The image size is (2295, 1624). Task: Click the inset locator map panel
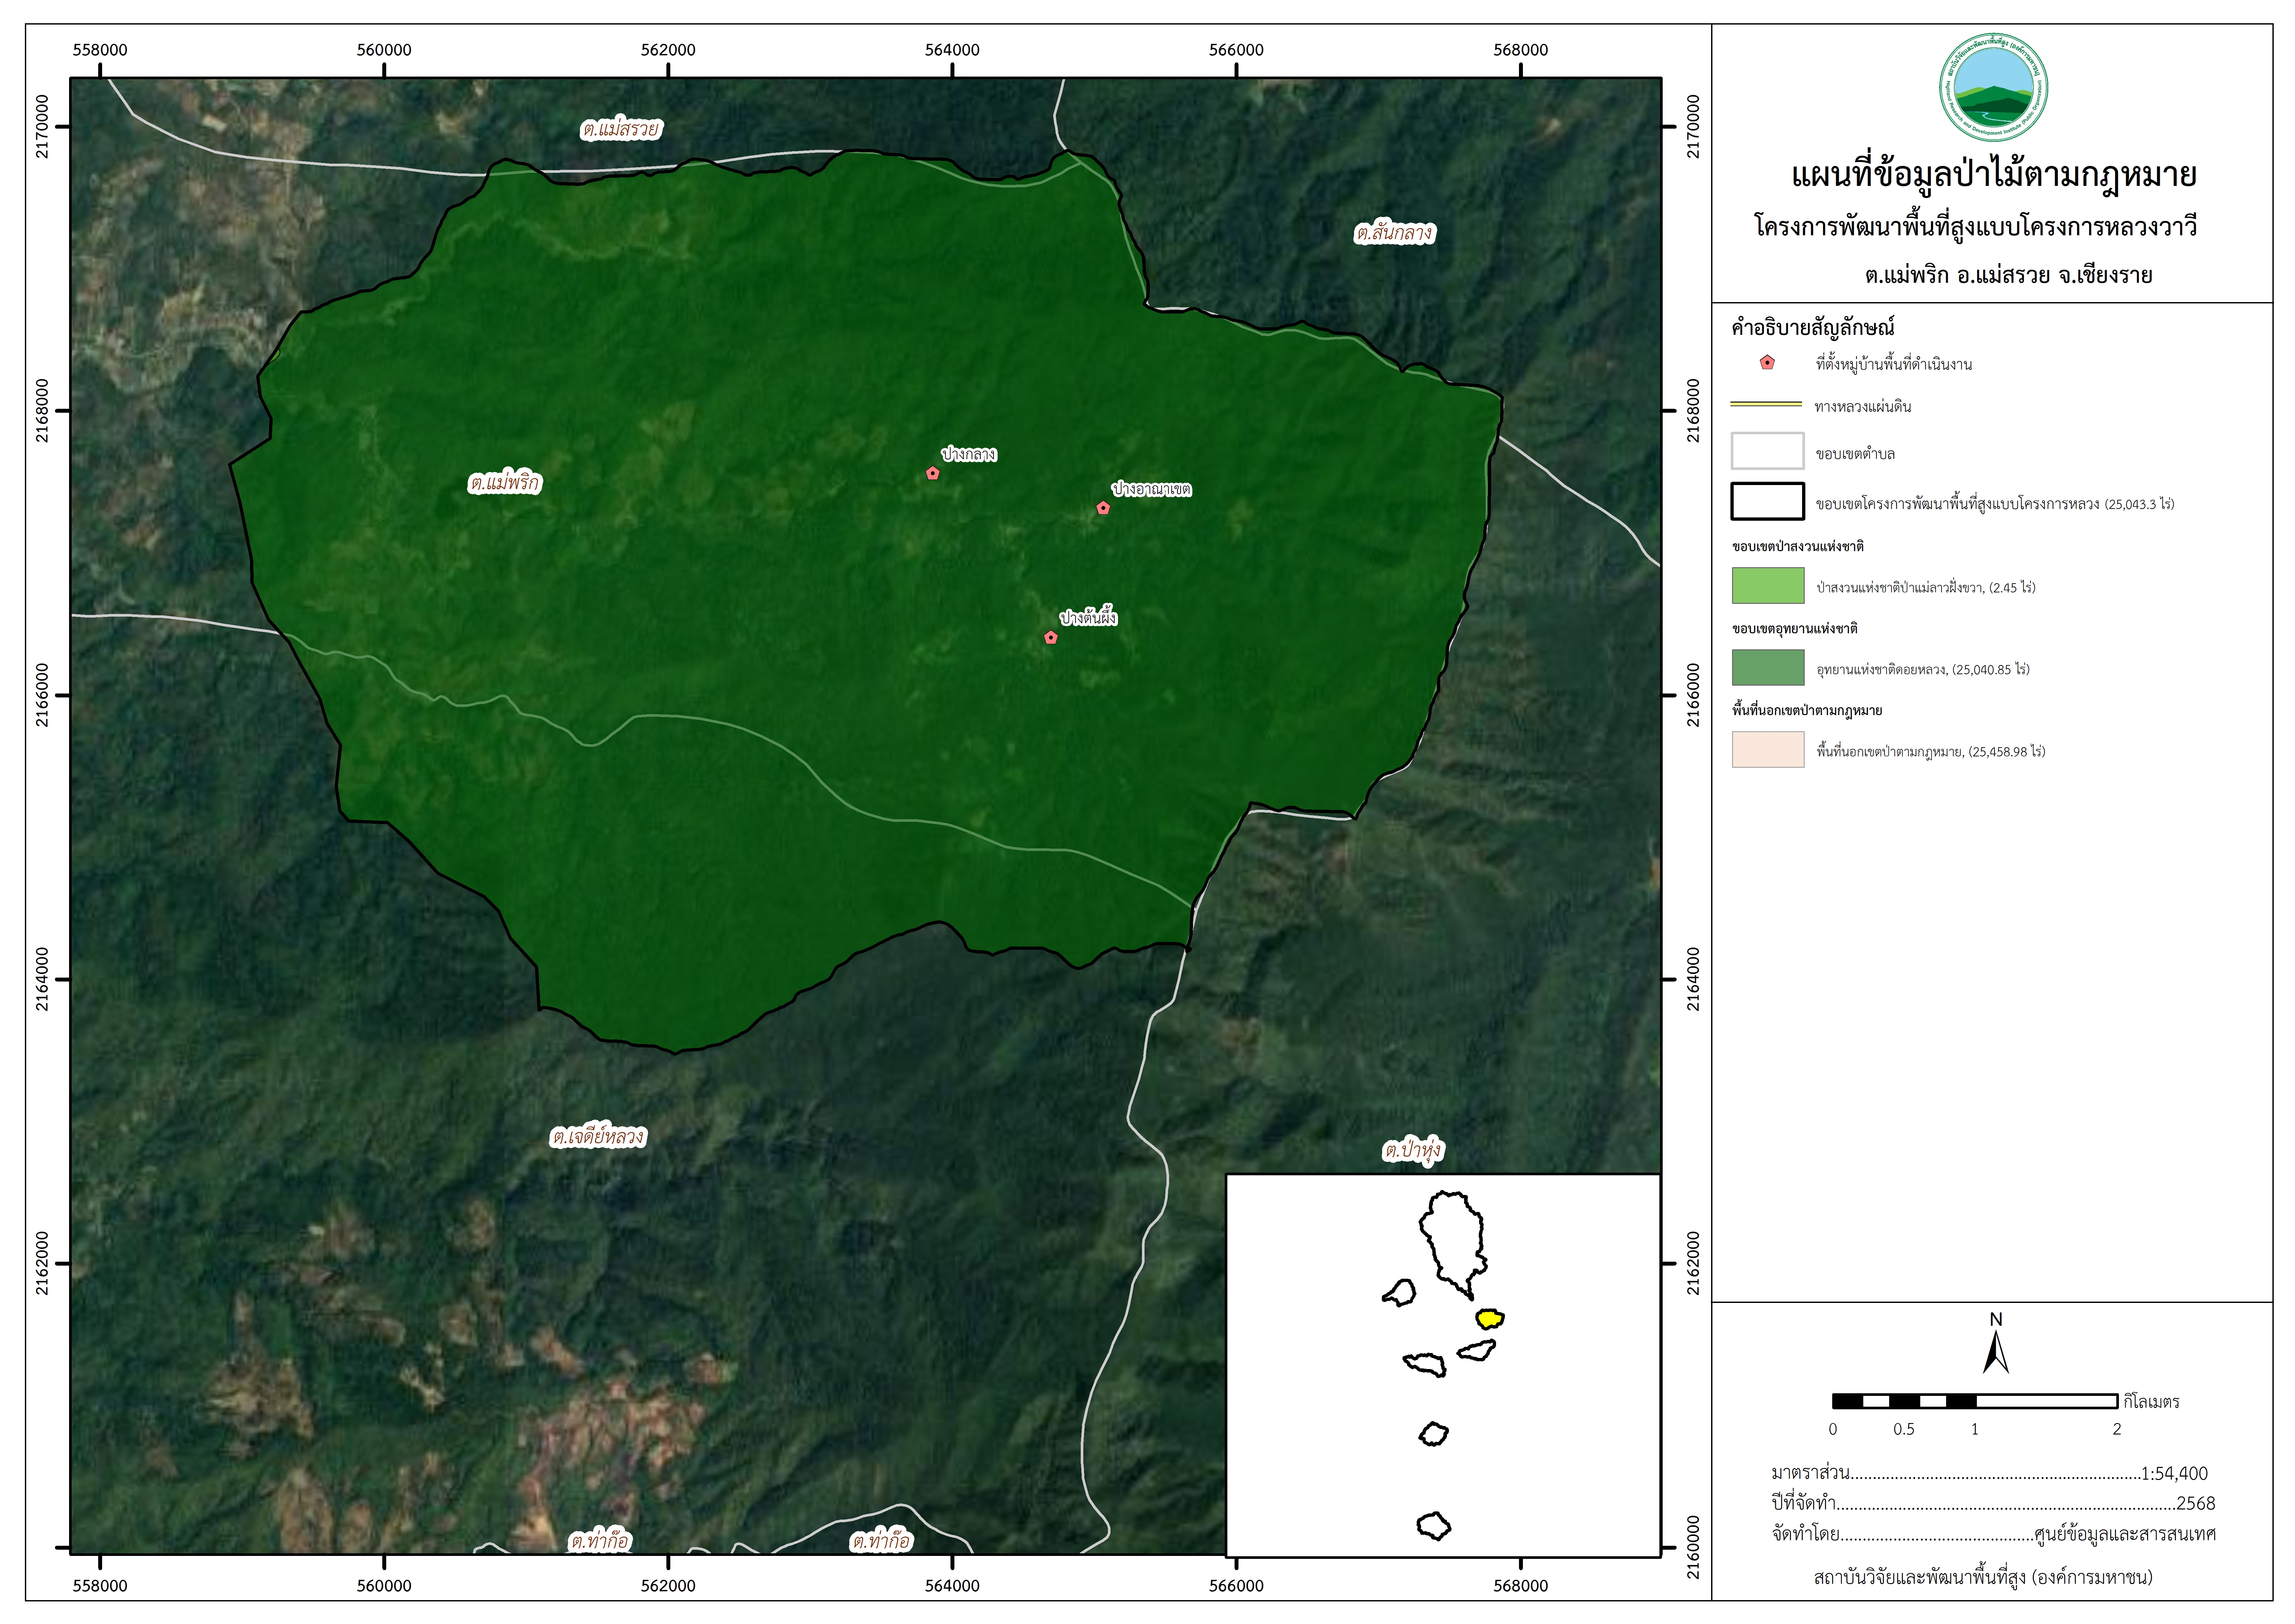point(1443,1365)
